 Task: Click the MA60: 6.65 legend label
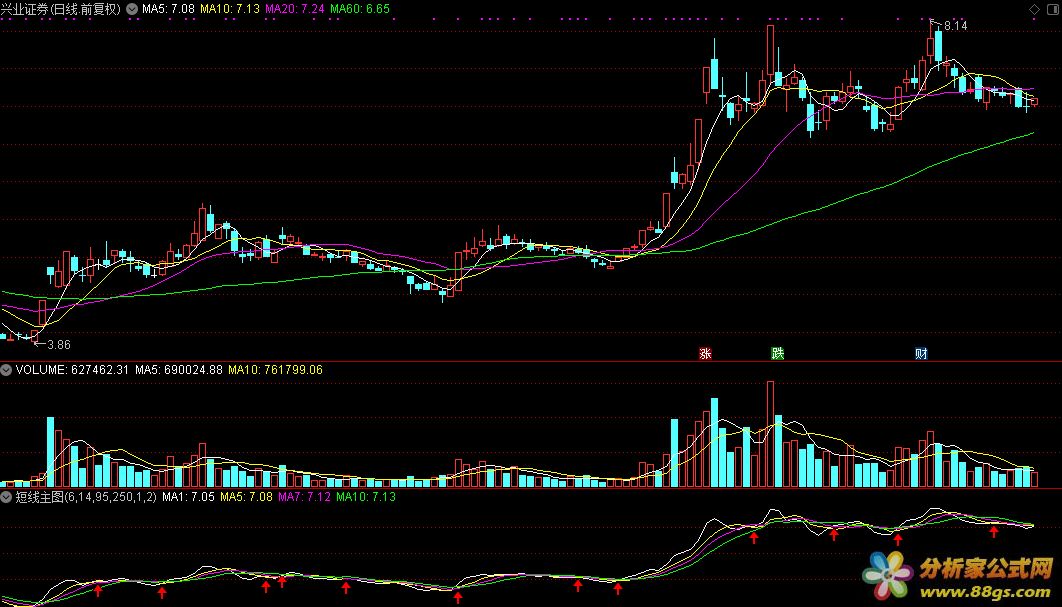click(x=360, y=9)
